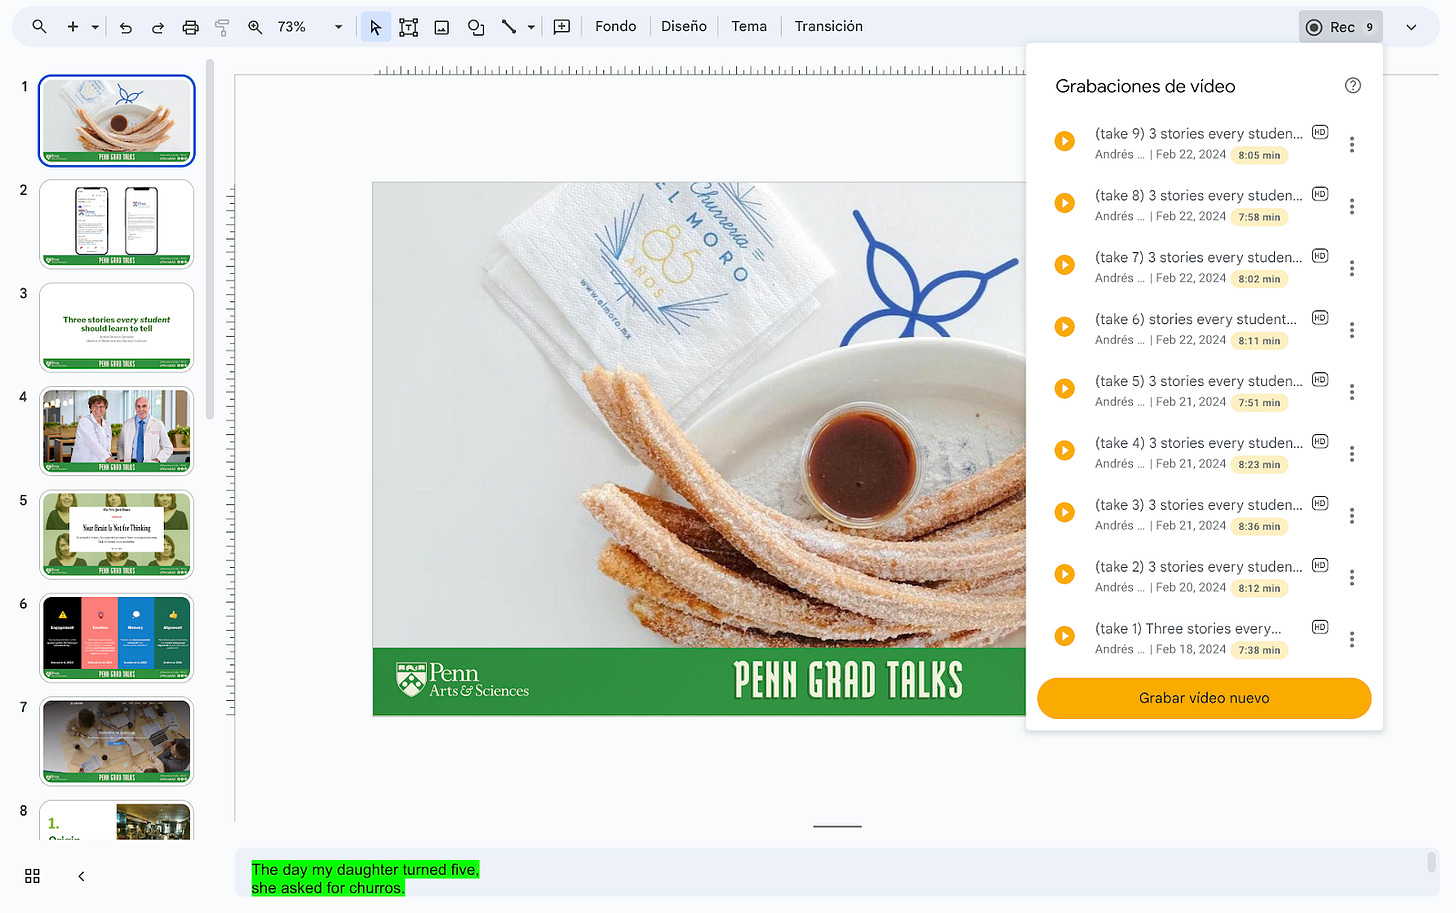This screenshot has width=1456, height=913.
Task: Play the take 2 recording
Action: coord(1065,575)
